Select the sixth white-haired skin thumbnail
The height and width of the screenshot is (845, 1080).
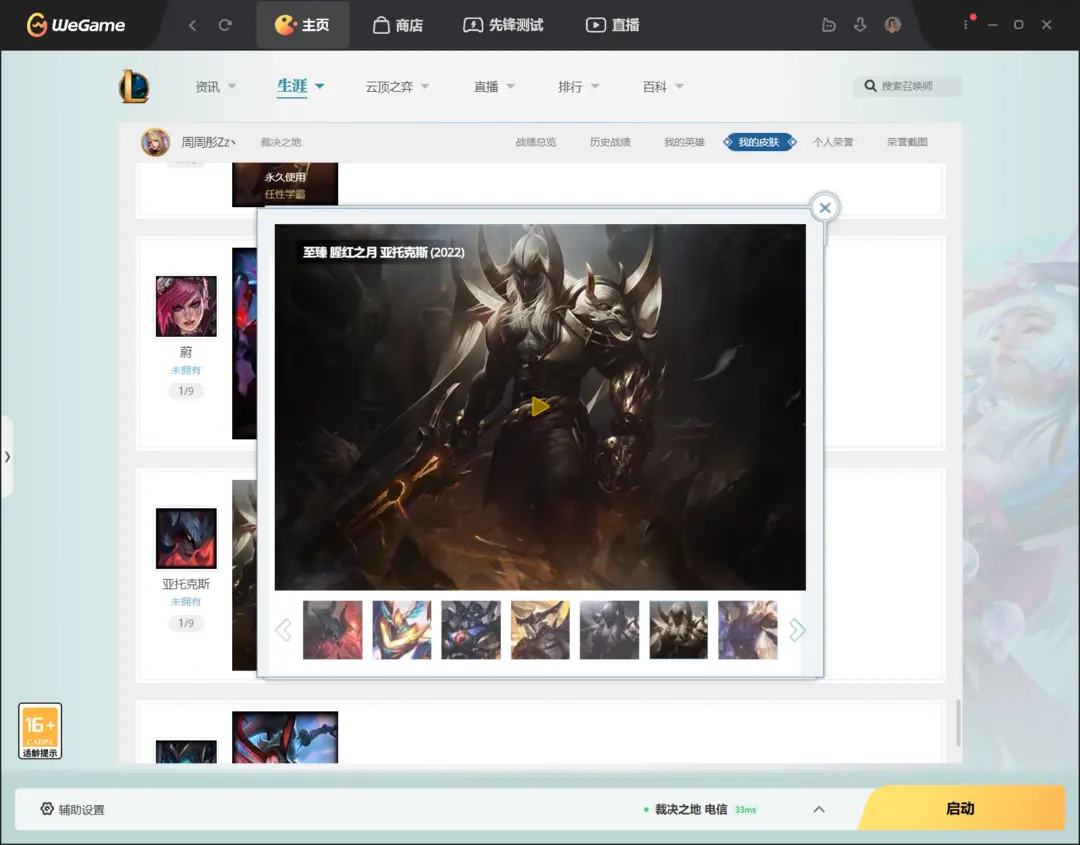click(678, 629)
